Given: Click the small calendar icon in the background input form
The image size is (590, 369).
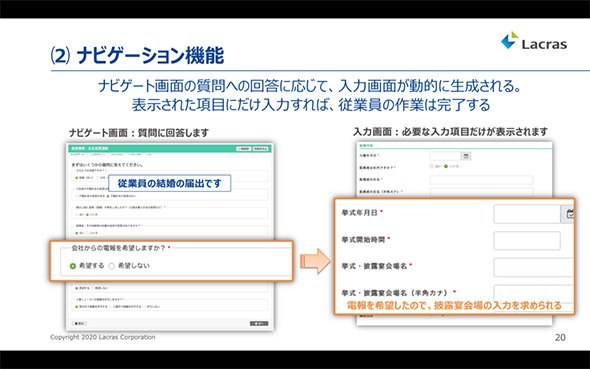Looking at the screenshot, I should [x=466, y=156].
